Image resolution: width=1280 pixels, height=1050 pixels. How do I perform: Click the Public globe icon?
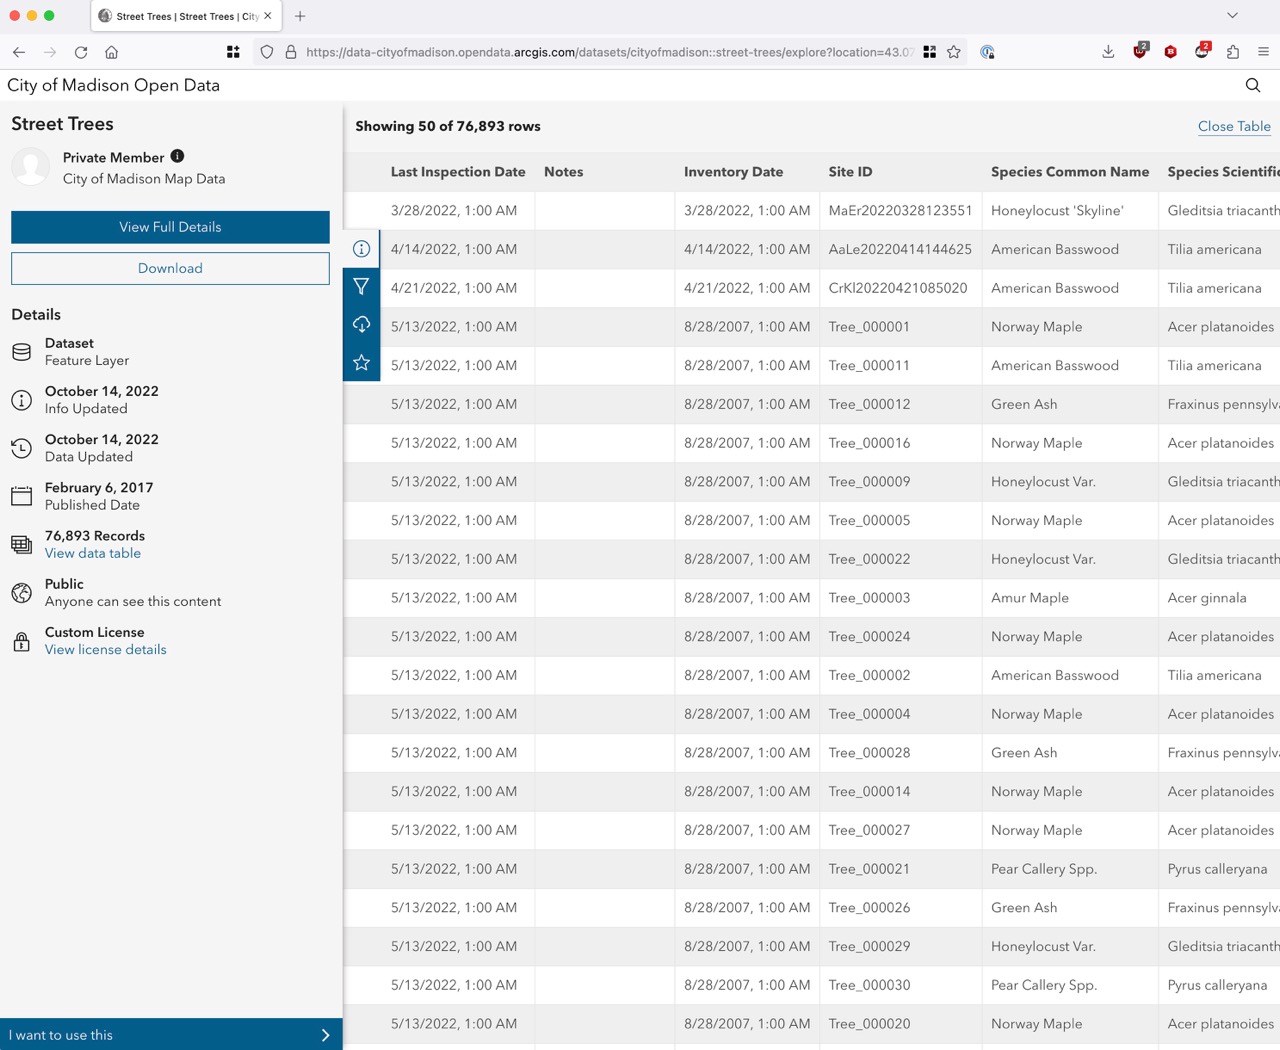pos(22,593)
